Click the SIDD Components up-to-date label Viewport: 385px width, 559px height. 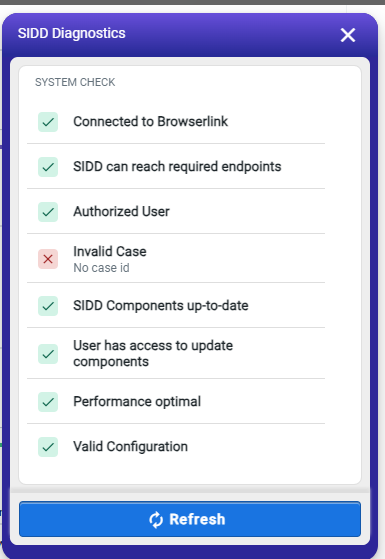[x=161, y=306]
